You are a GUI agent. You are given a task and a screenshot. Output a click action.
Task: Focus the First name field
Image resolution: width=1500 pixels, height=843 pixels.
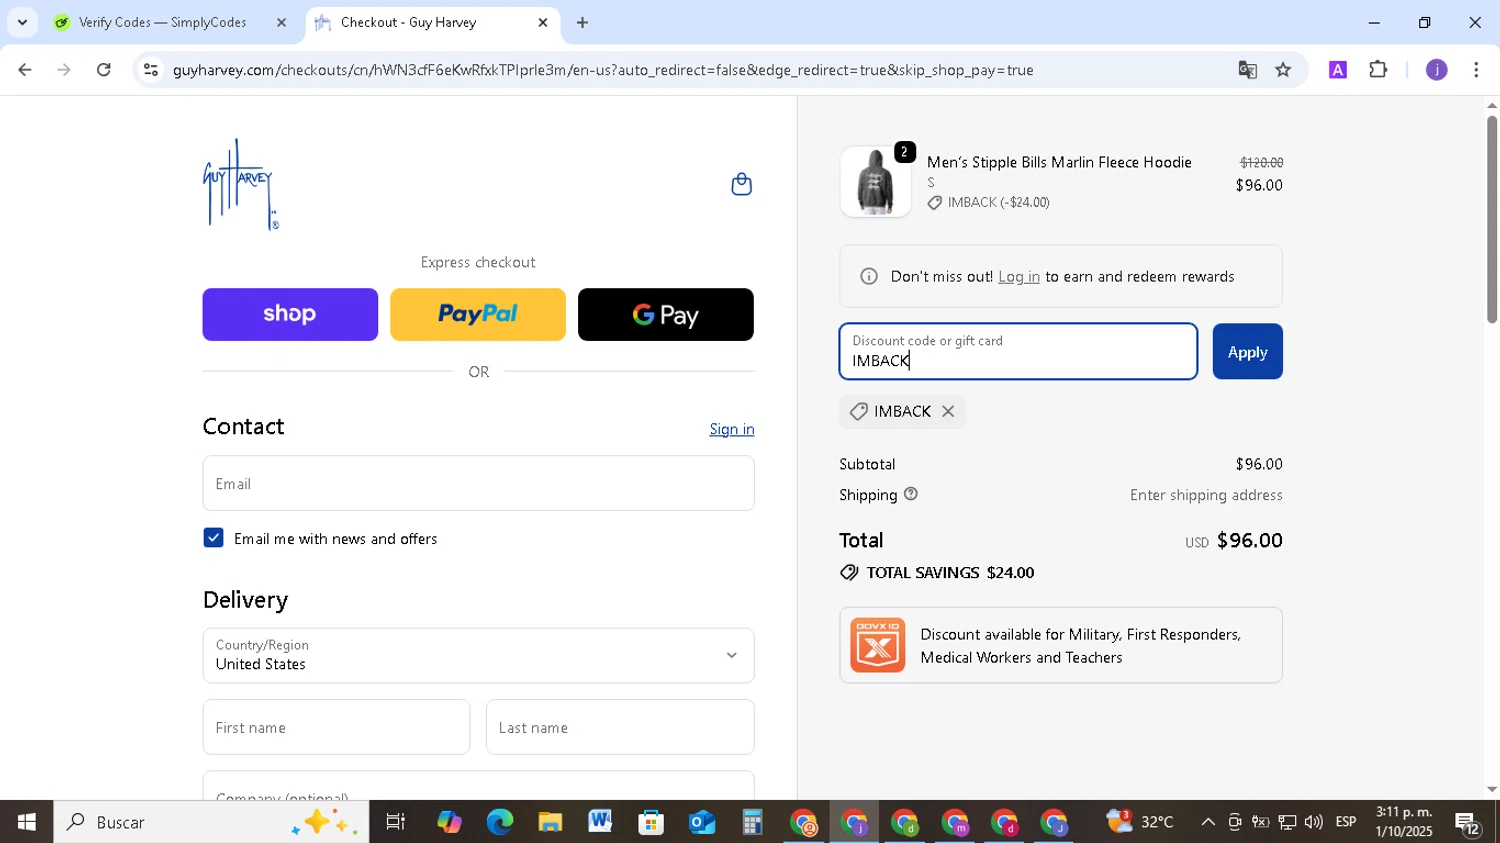336,727
